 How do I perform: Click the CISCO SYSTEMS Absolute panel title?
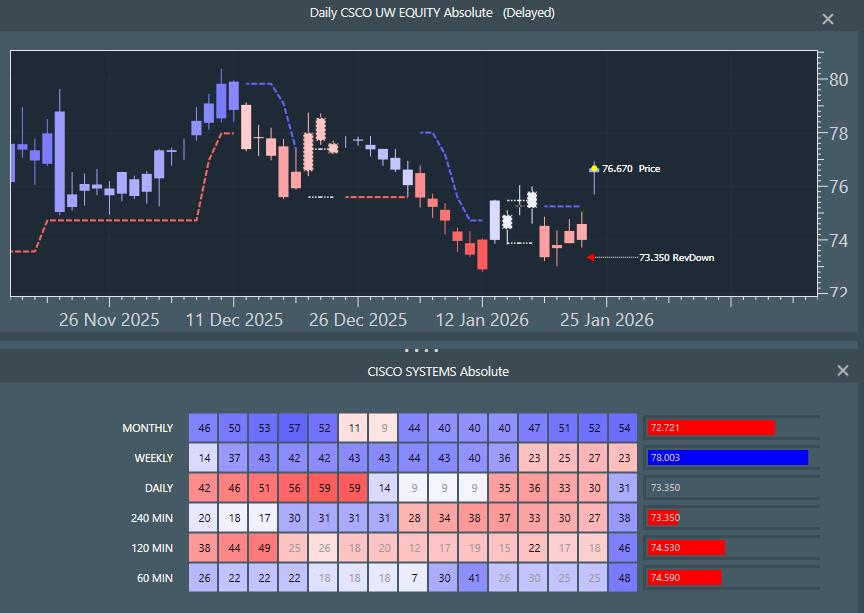pos(438,372)
